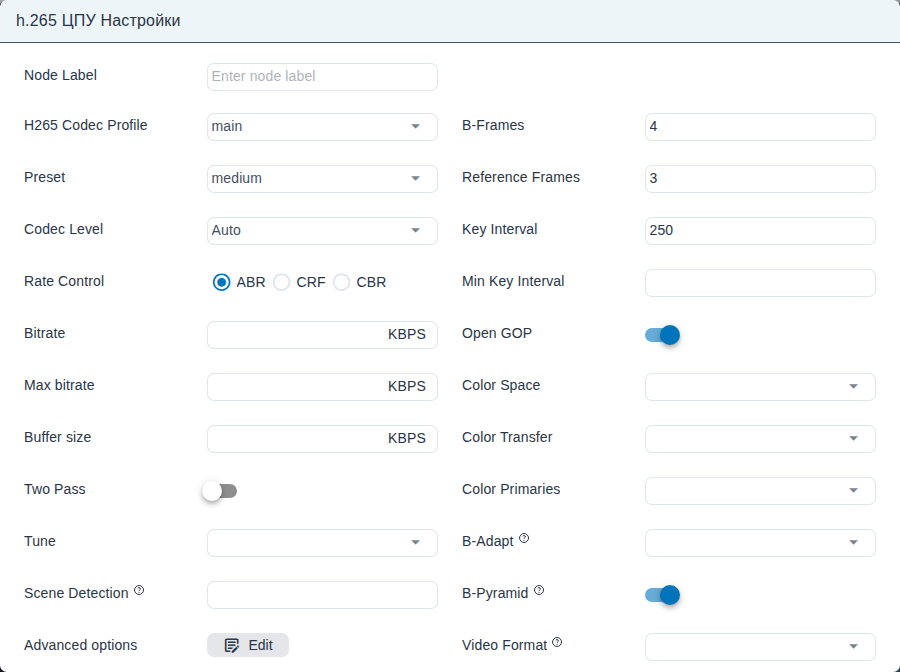Disable the Open GOP switch
Viewport: 900px width, 672px height.
click(662, 335)
